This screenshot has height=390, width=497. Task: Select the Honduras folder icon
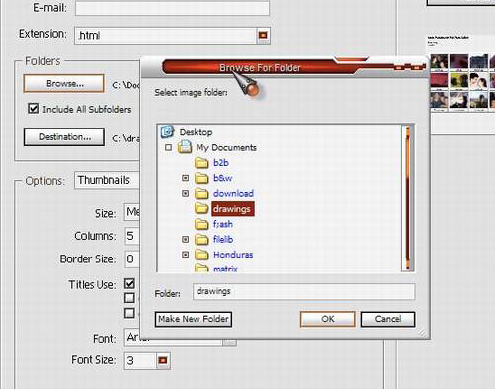click(x=202, y=255)
